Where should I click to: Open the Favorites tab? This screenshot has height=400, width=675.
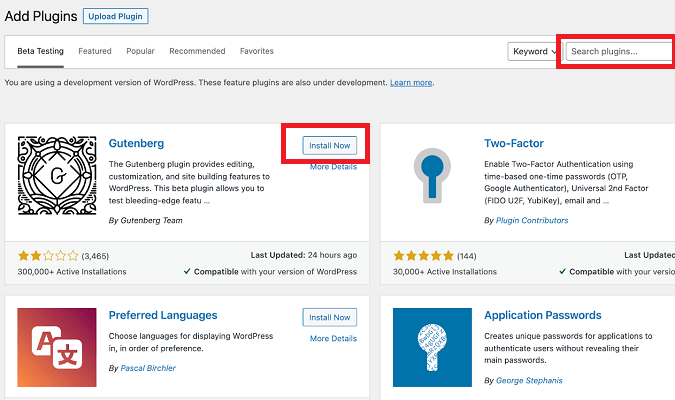coord(257,51)
